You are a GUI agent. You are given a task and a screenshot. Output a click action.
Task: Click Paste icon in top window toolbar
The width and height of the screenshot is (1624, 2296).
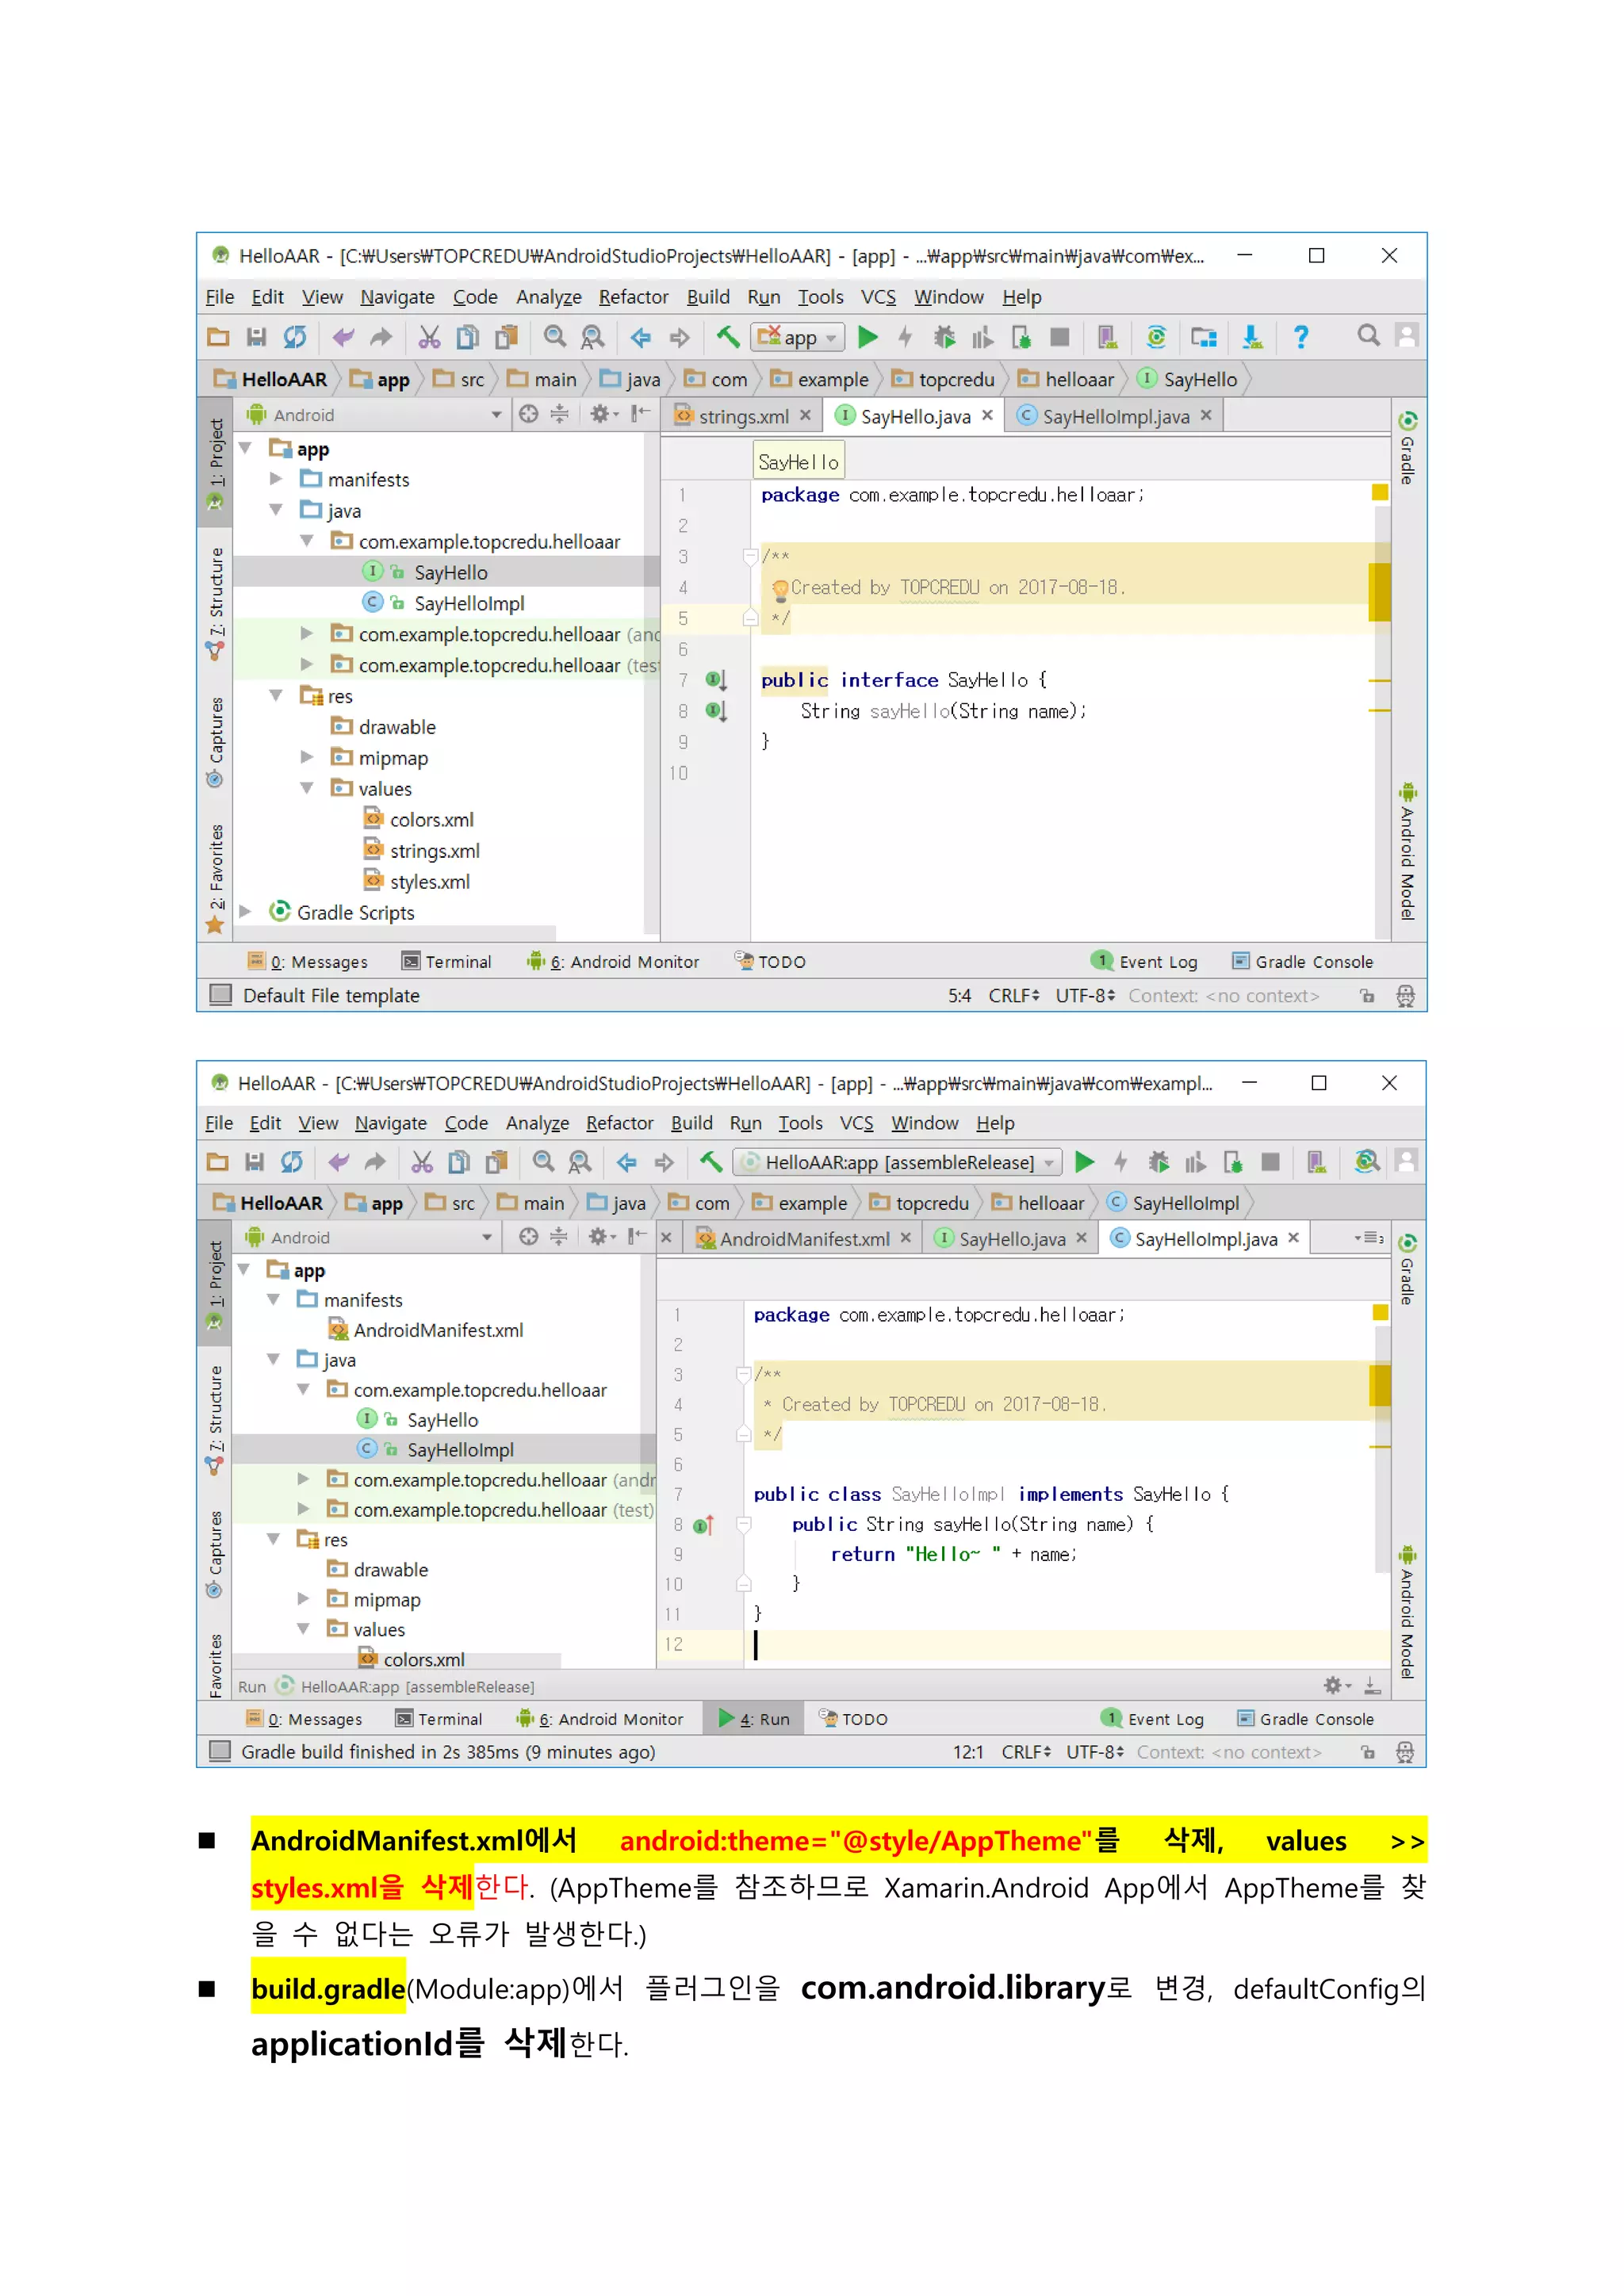(507, 338)
